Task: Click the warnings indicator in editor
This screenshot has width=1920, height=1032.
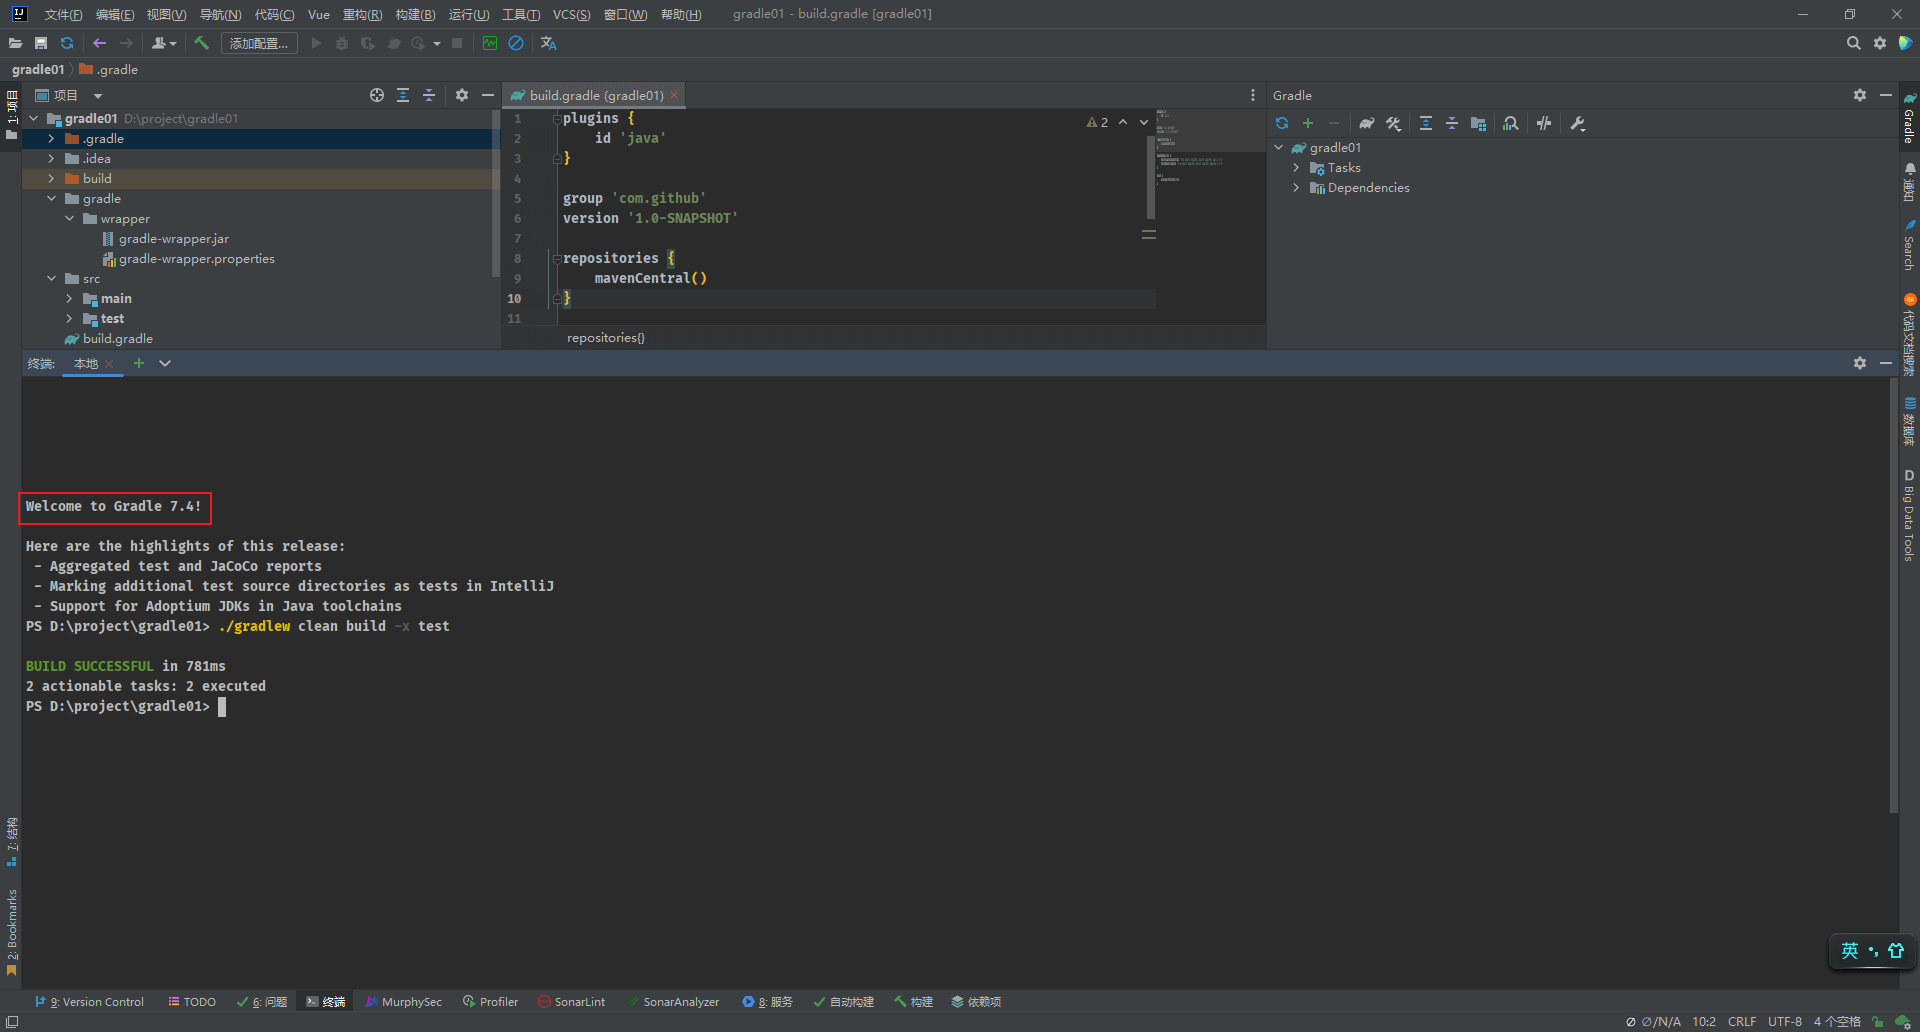Action: (x=1097, y=122)
